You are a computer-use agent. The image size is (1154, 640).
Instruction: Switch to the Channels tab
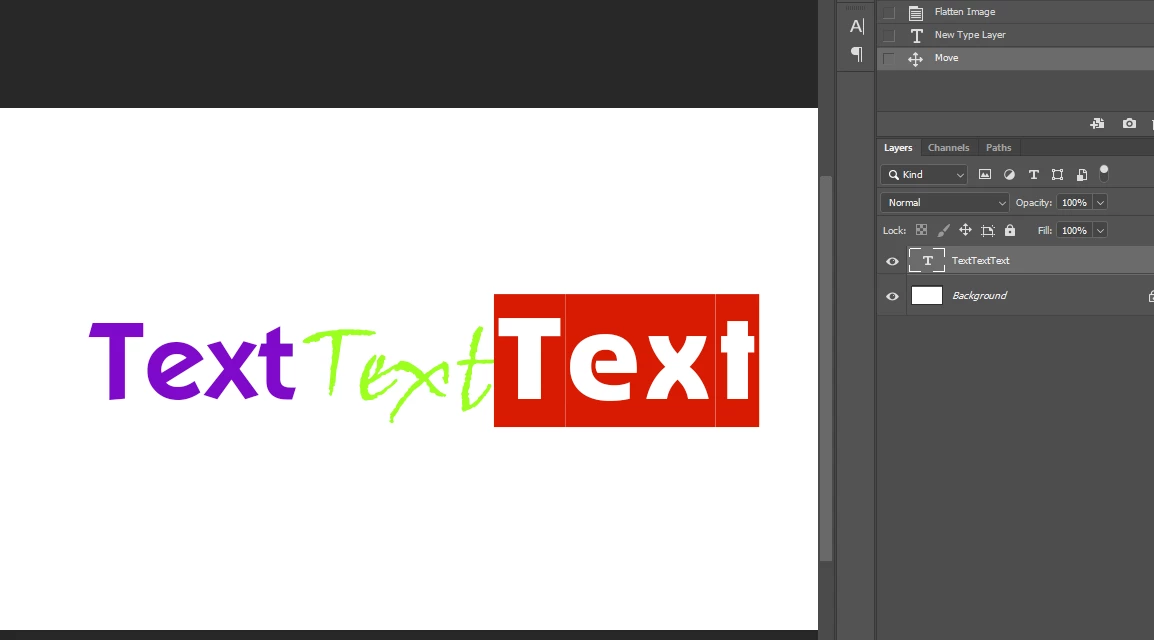tap(948, 148)
